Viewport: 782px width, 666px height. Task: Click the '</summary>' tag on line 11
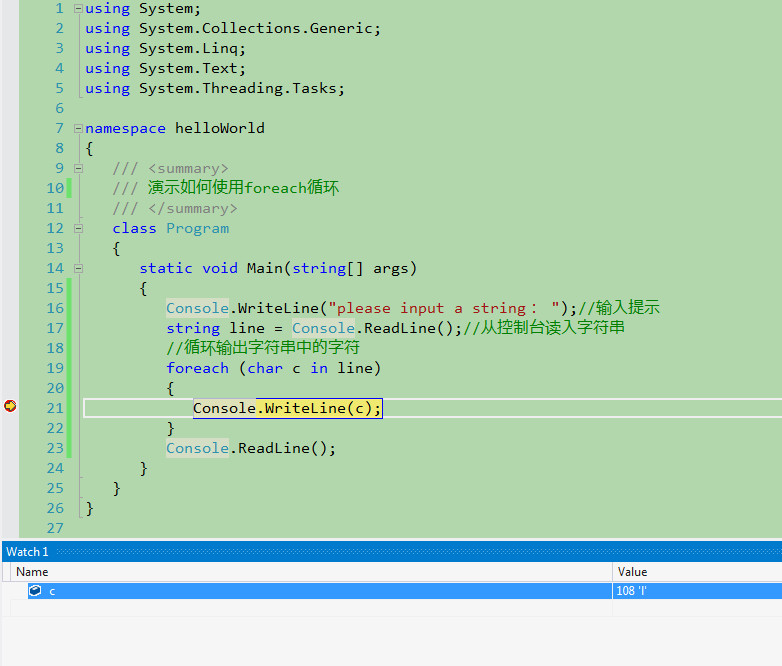(x=193, y=209)
